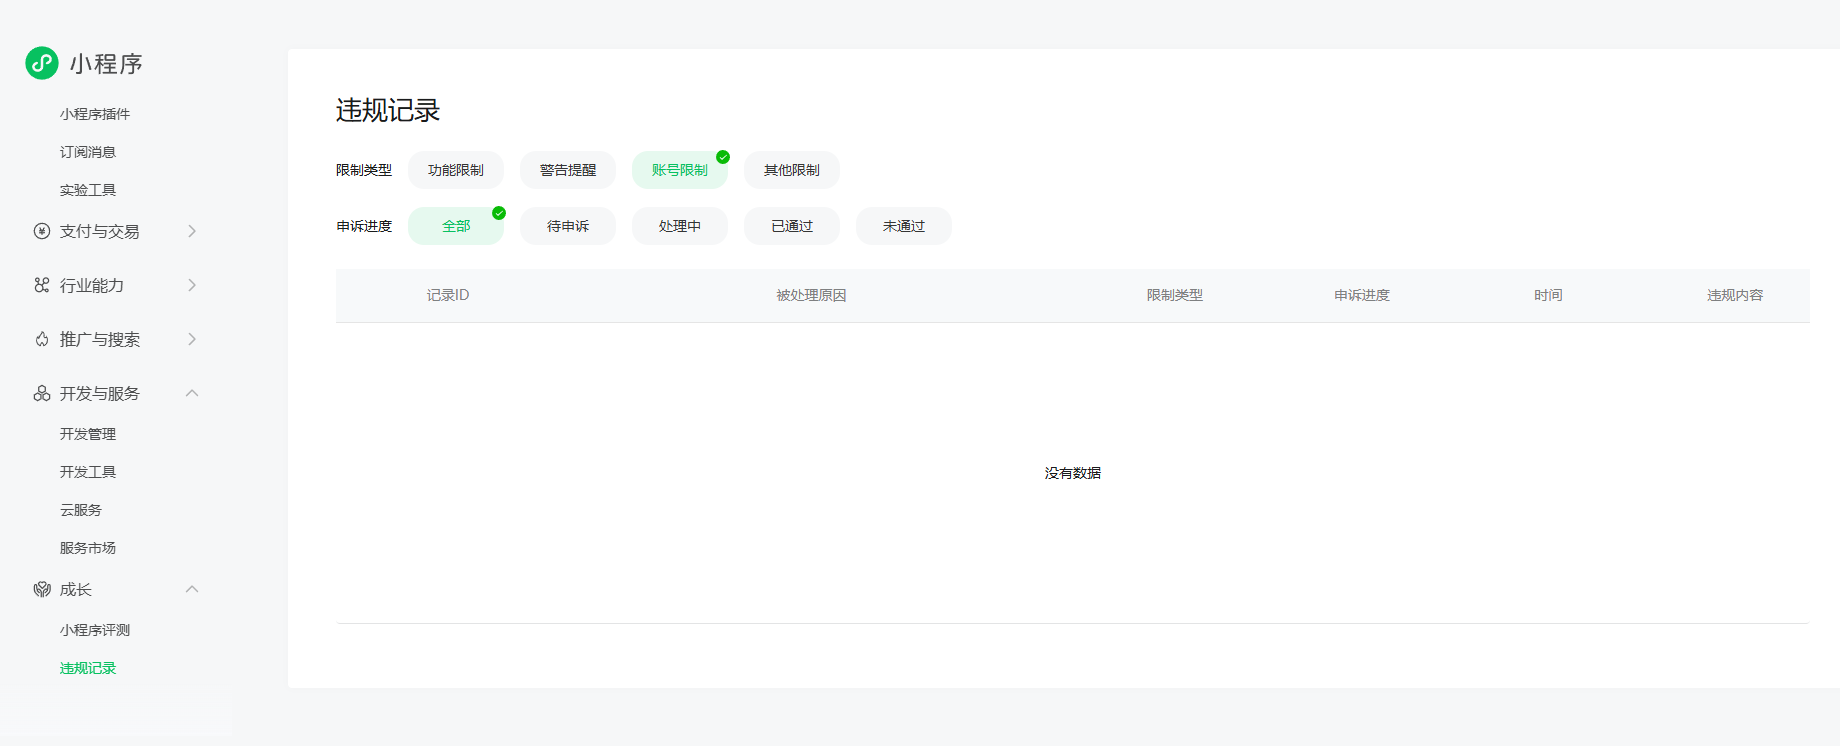
Task: Open 服务市场 in the sidebar
Action: point(88,548)
